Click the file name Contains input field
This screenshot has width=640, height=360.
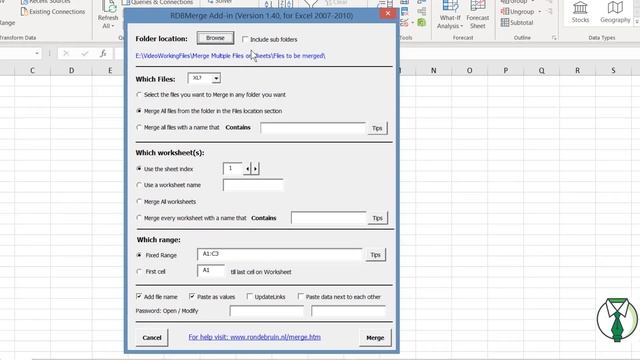point(313,128)
